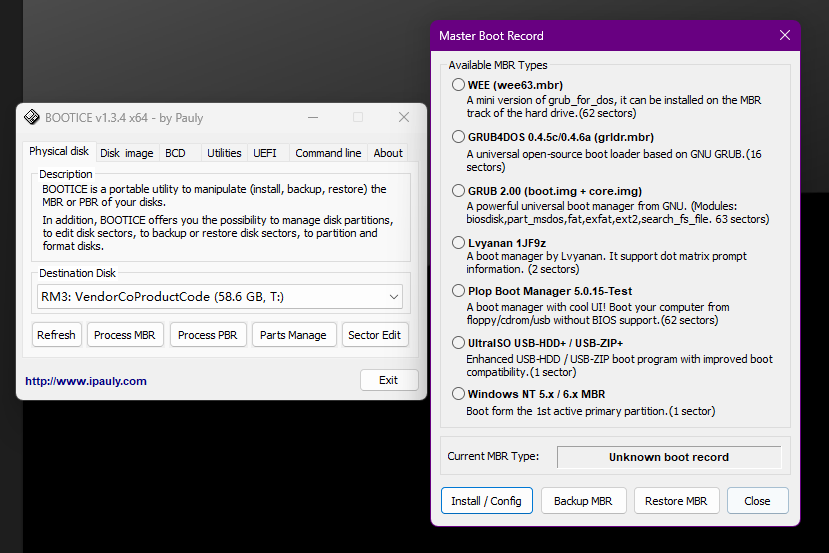Click the 'A boot manager by Lvyanan' description
Viewport: 829px width, 553px height.
pyautogui.click(x=606, y=262)
